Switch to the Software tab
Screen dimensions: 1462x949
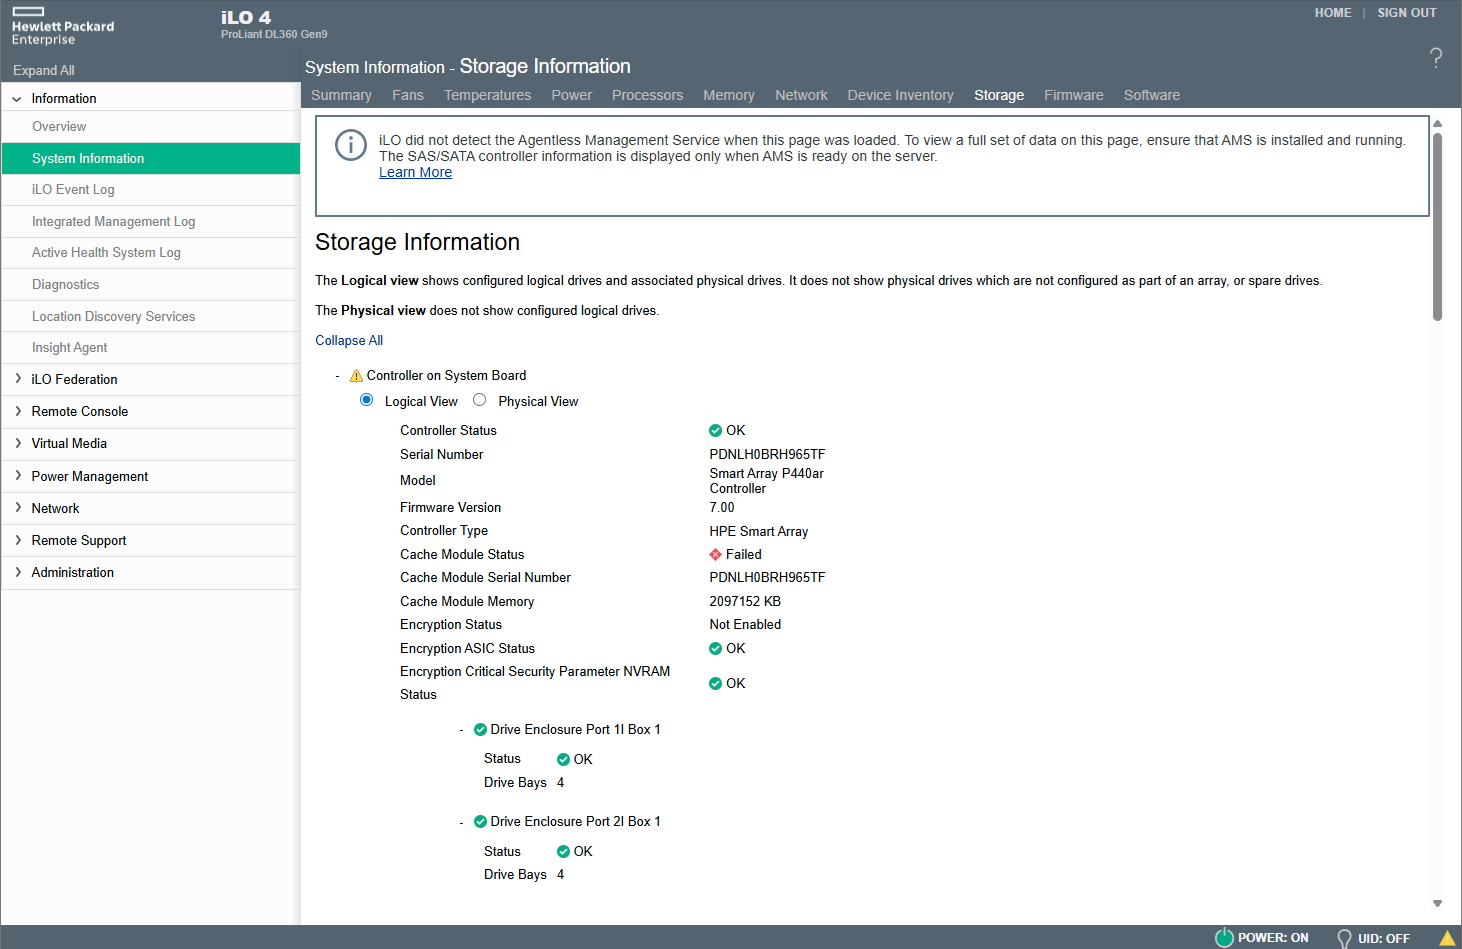point(1152,95)
